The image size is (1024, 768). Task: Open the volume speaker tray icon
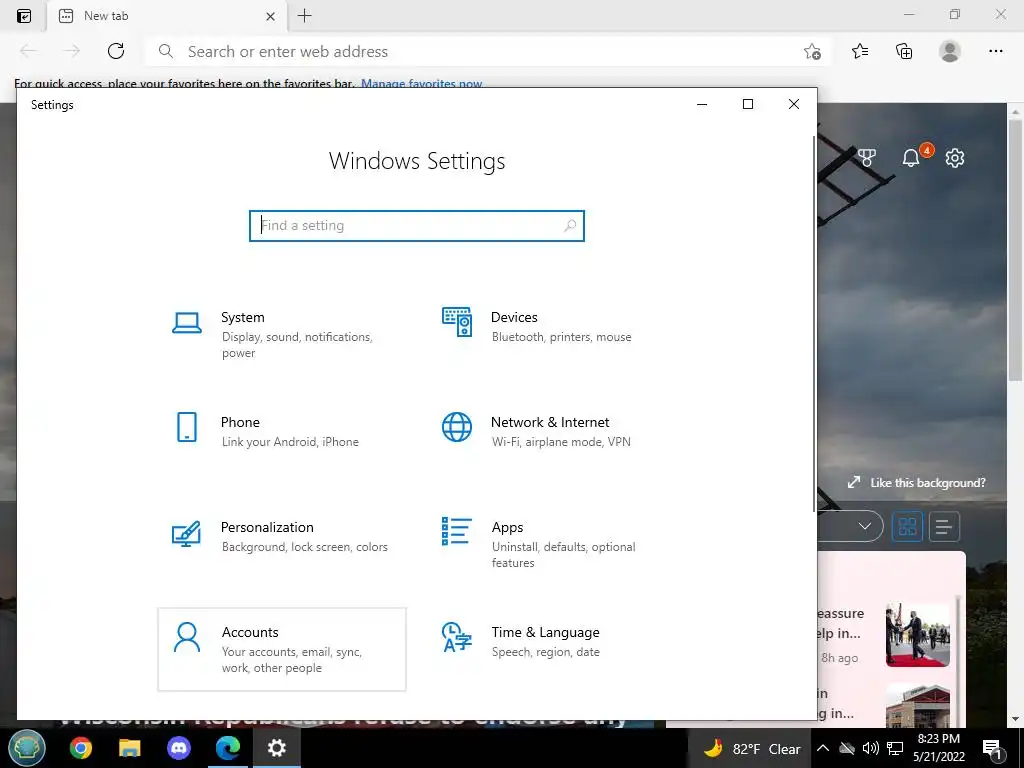(871, 748)
